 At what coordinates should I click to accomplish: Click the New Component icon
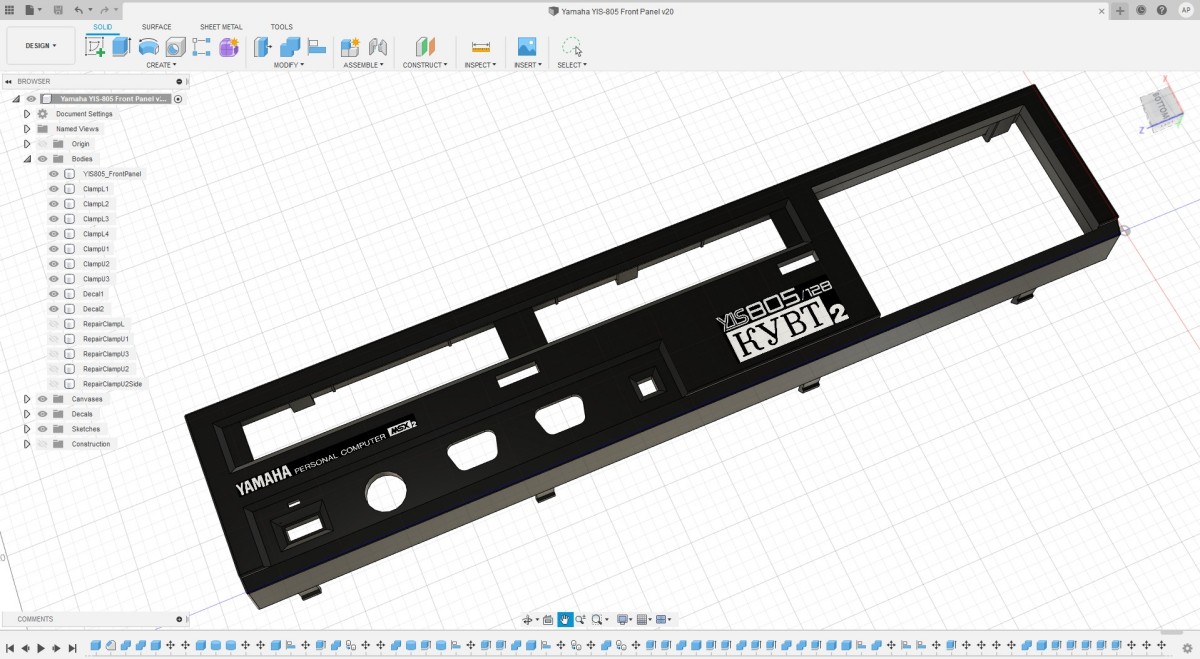pyautogui.click(x=350, y=47)
